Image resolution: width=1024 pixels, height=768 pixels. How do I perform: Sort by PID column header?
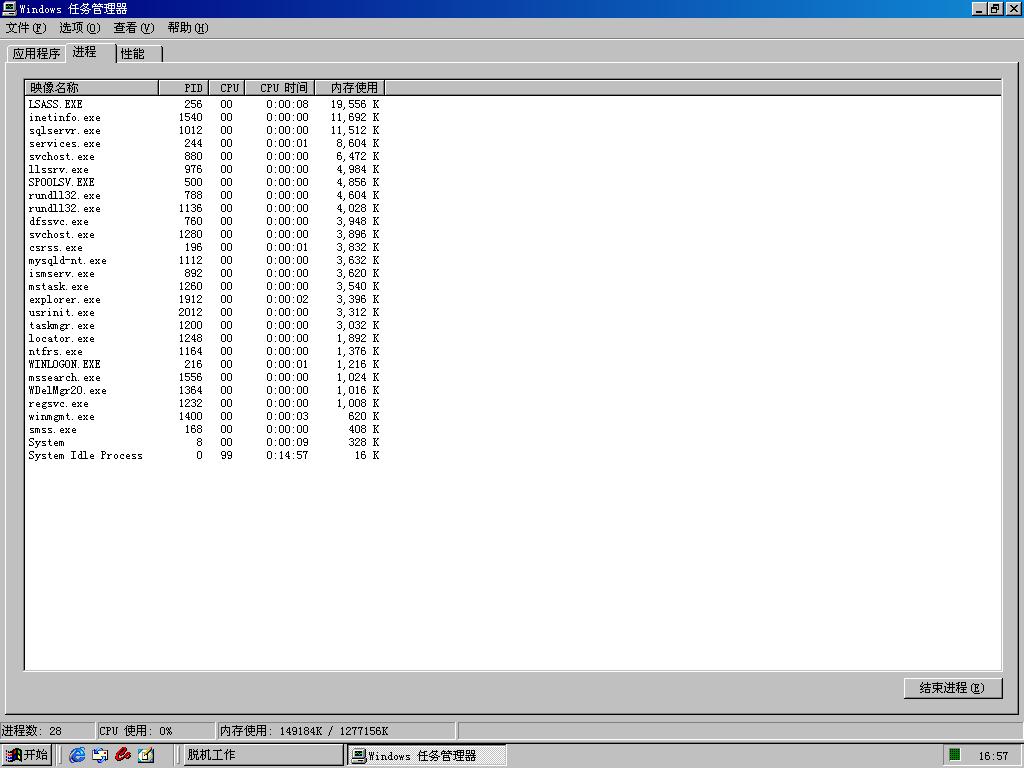pos(184,88)
